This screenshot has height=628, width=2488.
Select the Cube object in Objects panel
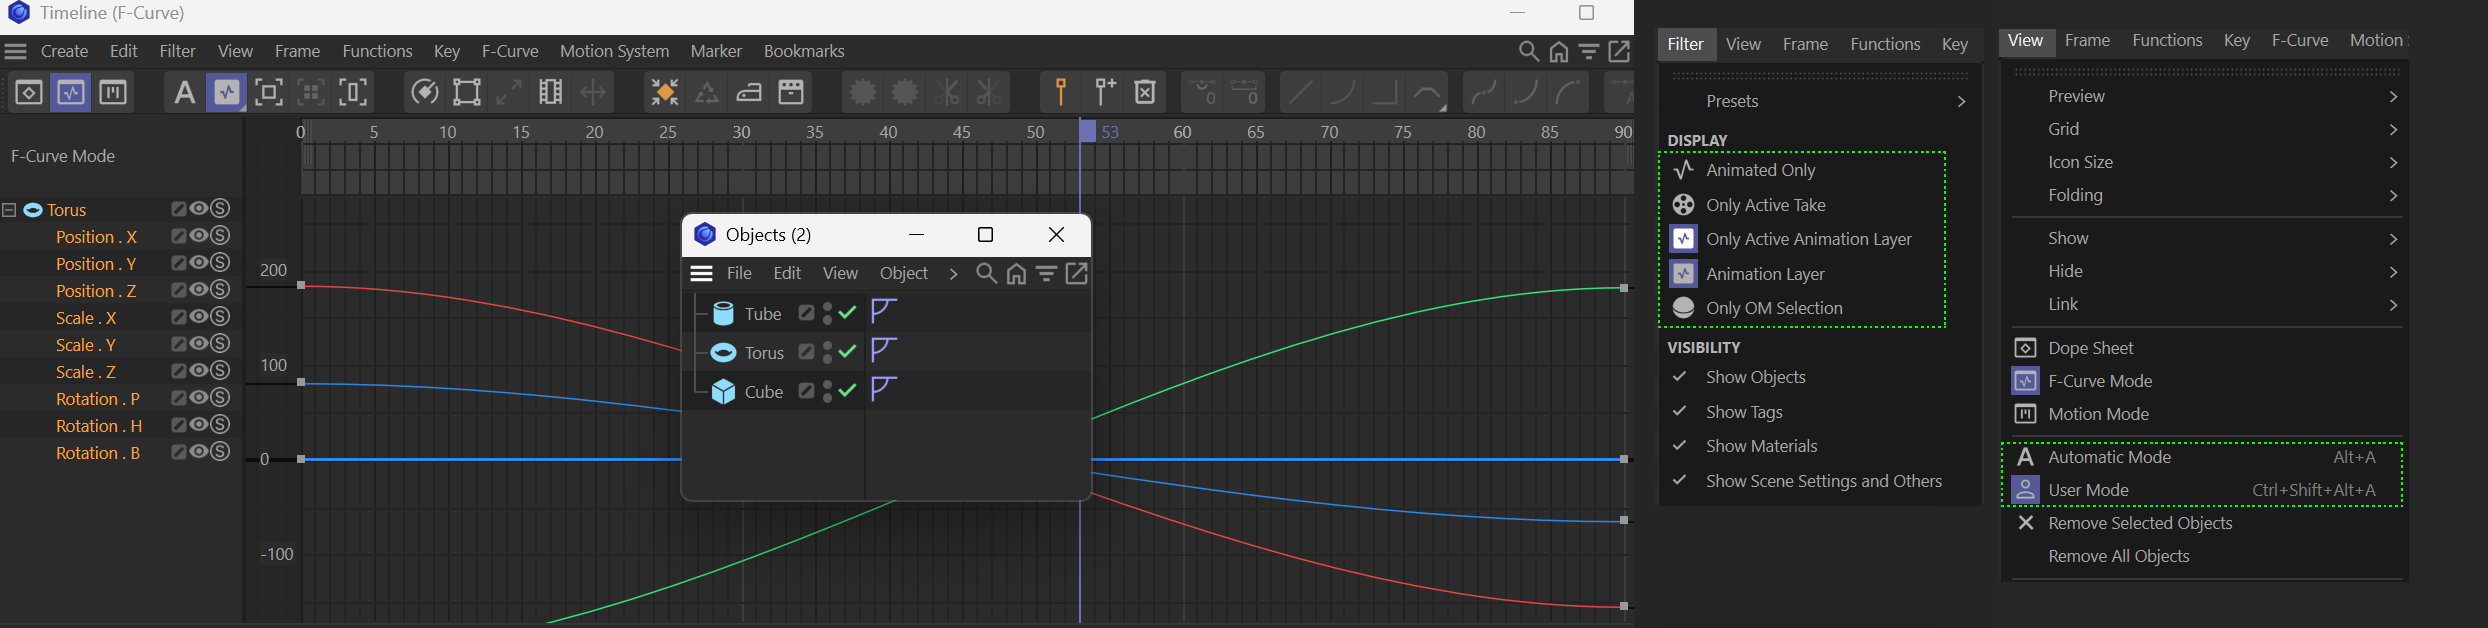pyautogui.click(x=763, y=392)
